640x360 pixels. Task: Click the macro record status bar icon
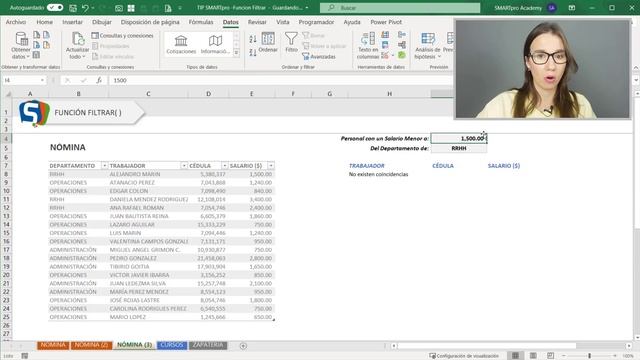pos(24,356)
